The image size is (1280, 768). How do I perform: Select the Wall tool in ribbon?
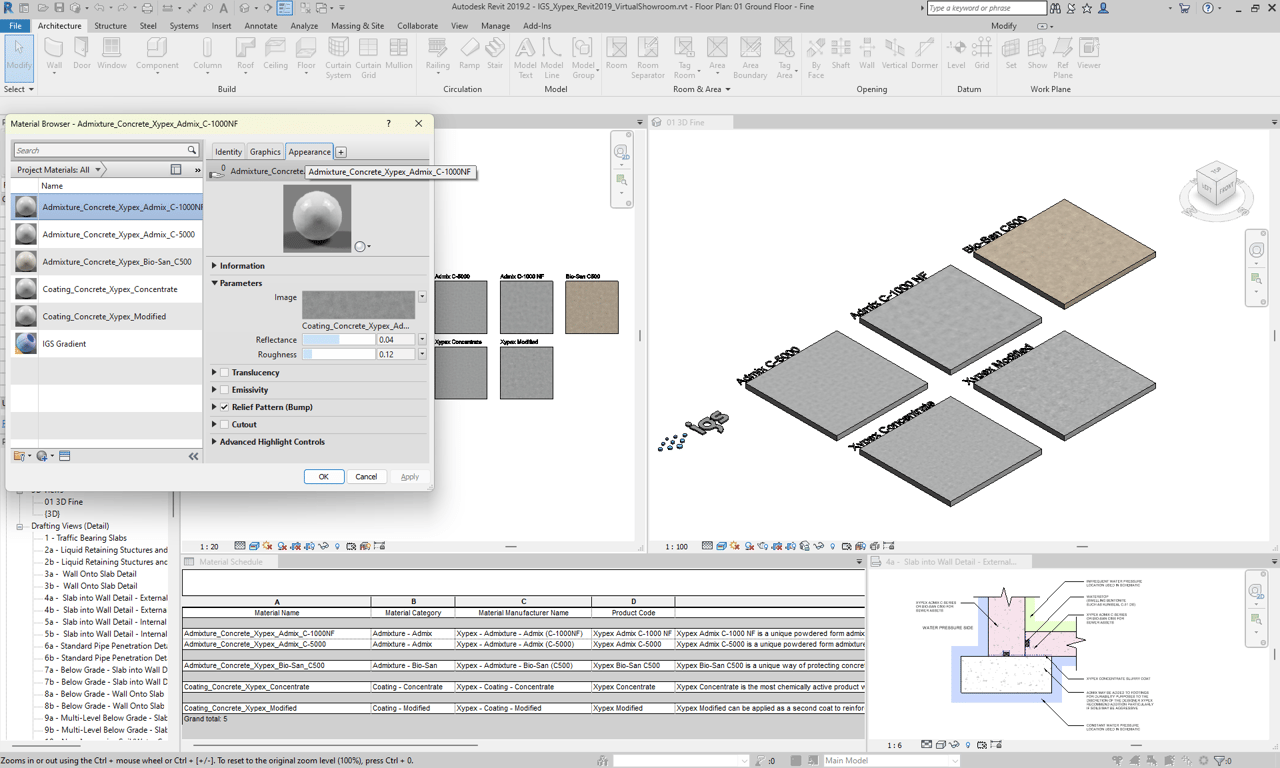(x=53, y=54)
